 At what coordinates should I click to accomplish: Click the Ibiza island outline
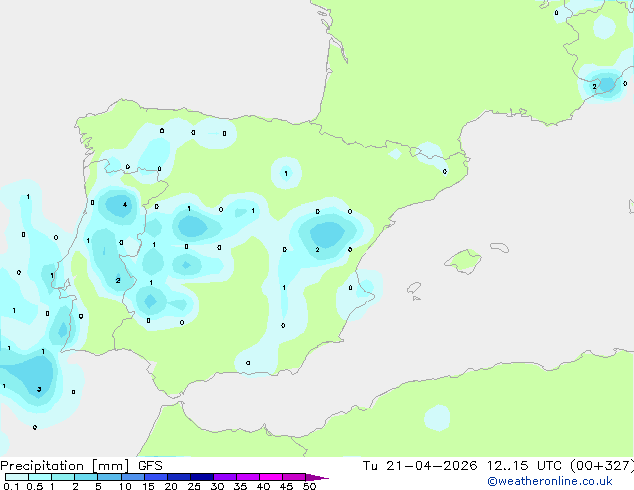coord(414,288)
